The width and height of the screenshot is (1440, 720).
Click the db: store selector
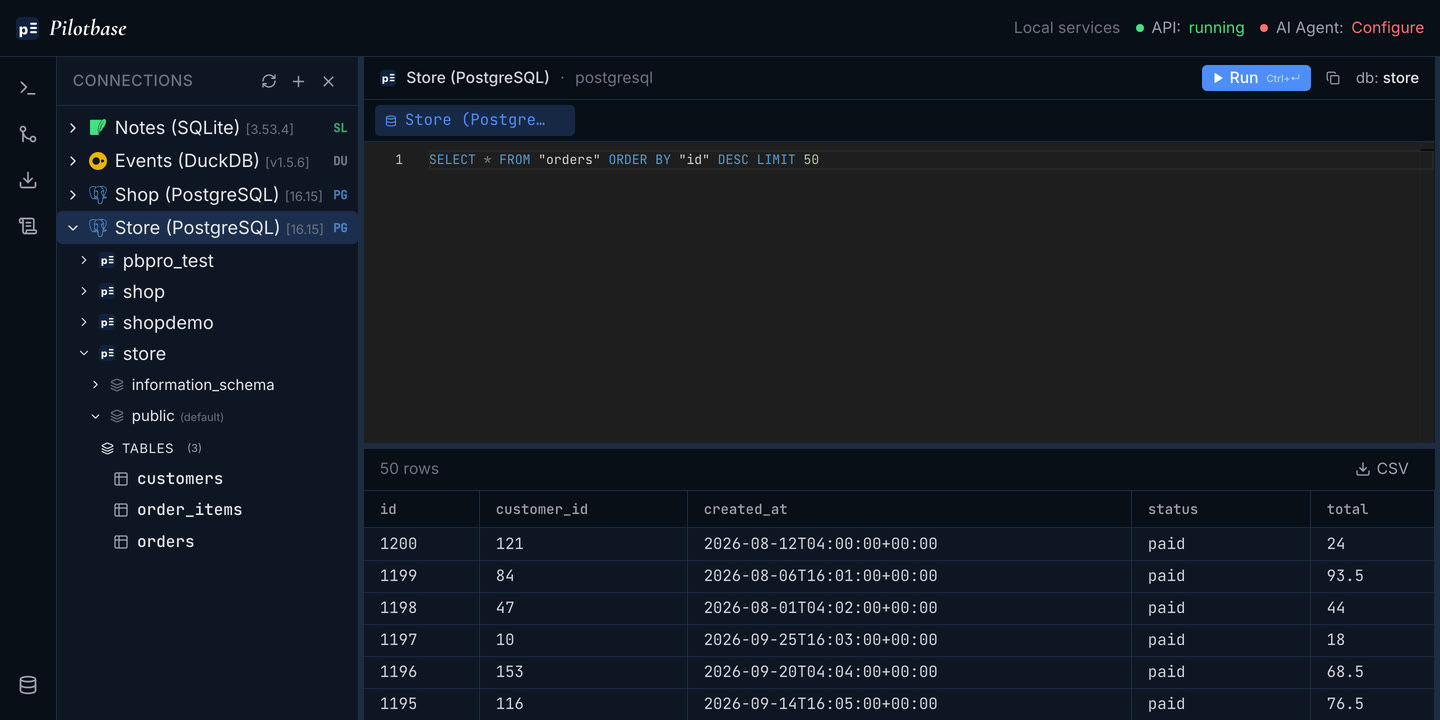coord(1387,78)
